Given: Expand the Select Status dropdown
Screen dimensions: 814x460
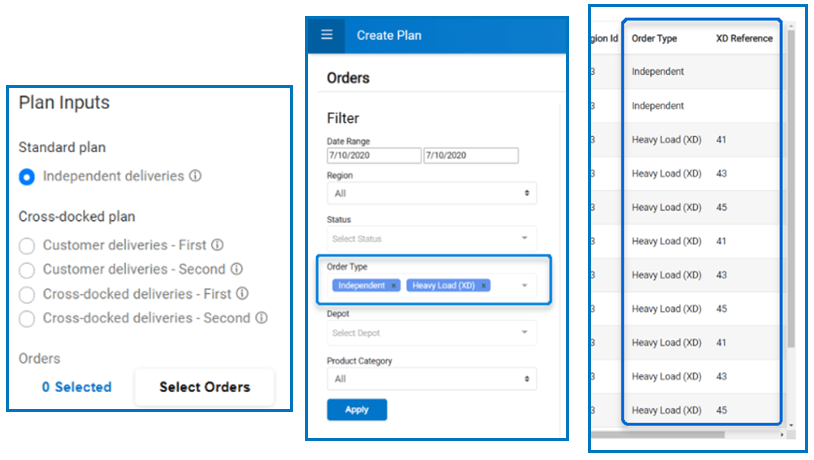Looking at the screenshot, I should 432,238.
